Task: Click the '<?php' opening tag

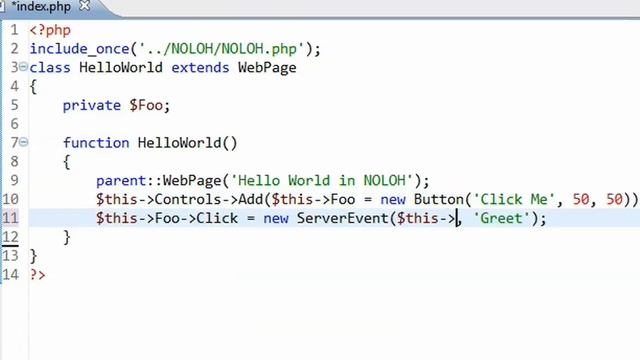Action: (x=50, y=31)
